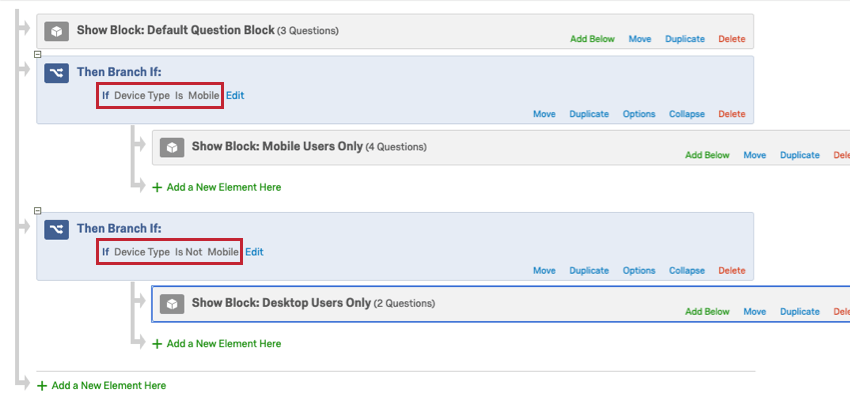Click the Desktop Users Only block cube icon

172,304
